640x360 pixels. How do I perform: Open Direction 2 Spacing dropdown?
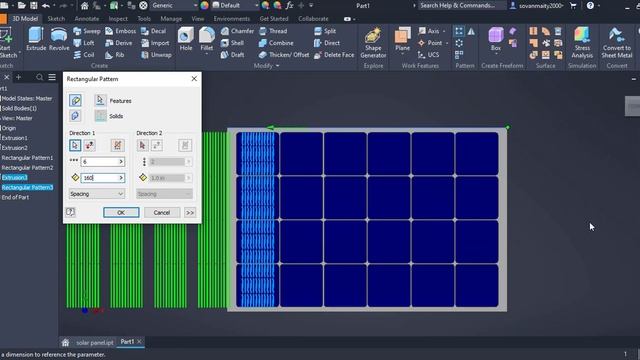164,194
